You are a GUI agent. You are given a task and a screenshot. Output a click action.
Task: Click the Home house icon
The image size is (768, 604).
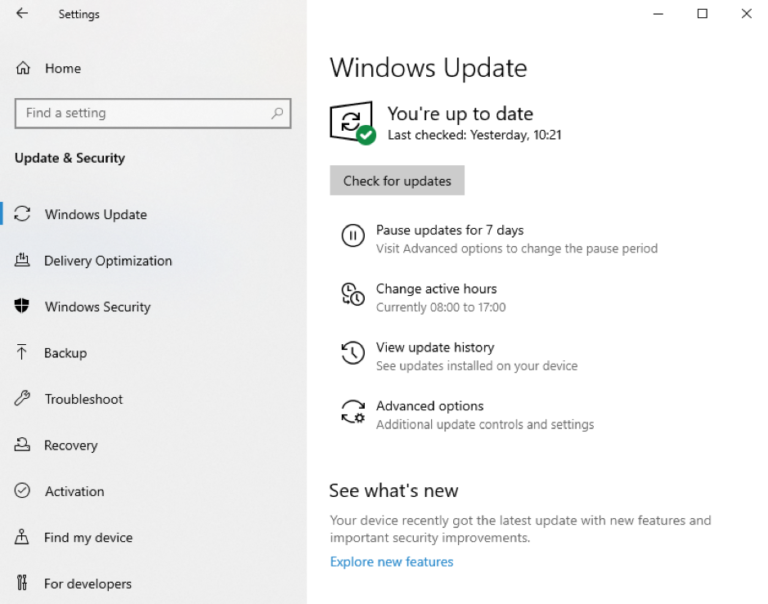tap(23, 68)
